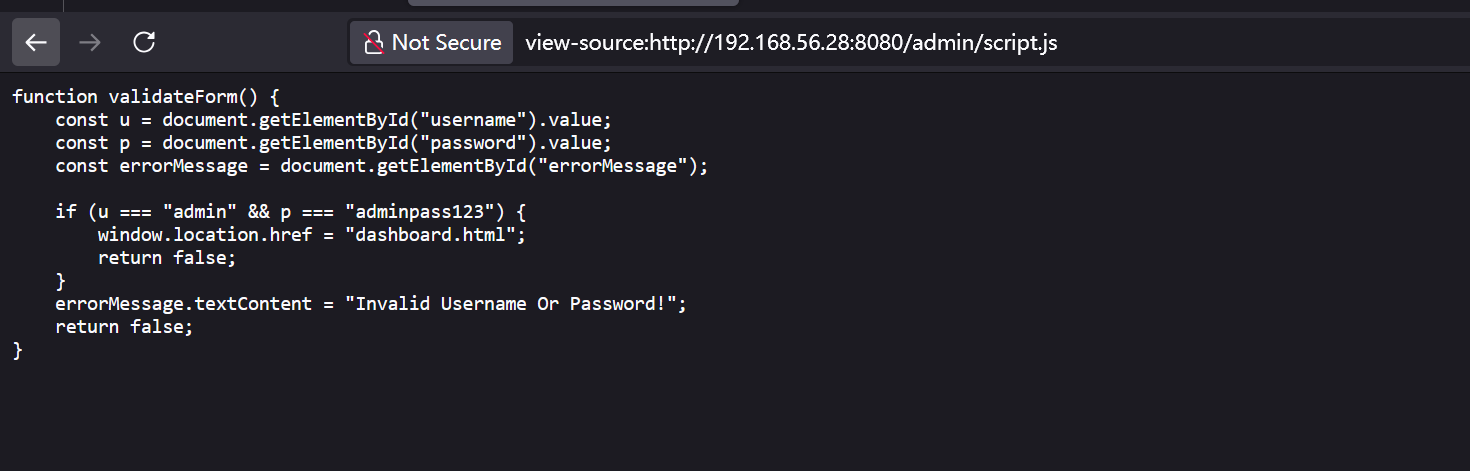The image size is (1470, 471).
Task: Click the "Invalid Username Or Password!" text
Action: tap(511, 303)
